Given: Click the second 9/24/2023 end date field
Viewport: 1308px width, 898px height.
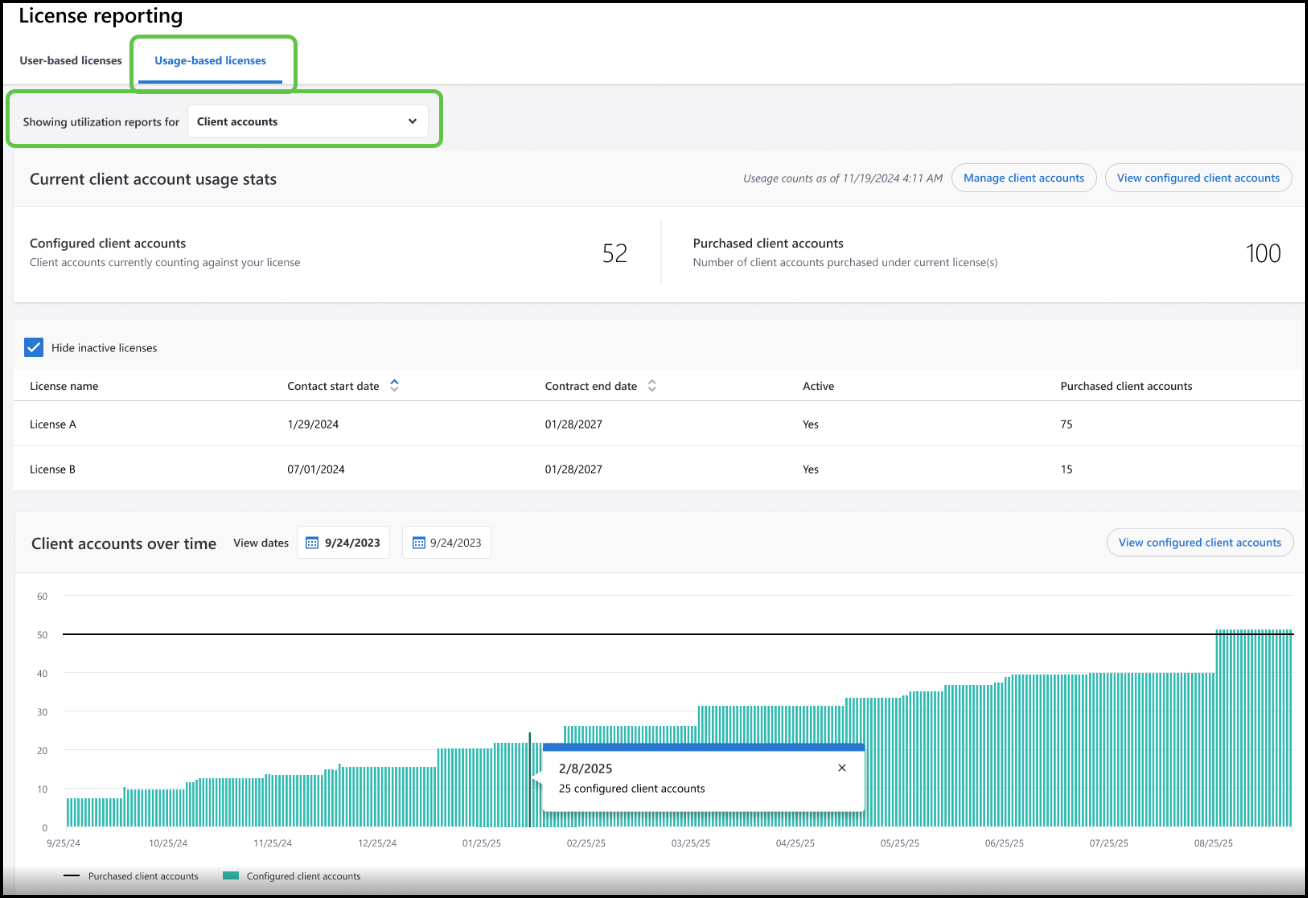Looking at the screenshot, I should 446,543.
